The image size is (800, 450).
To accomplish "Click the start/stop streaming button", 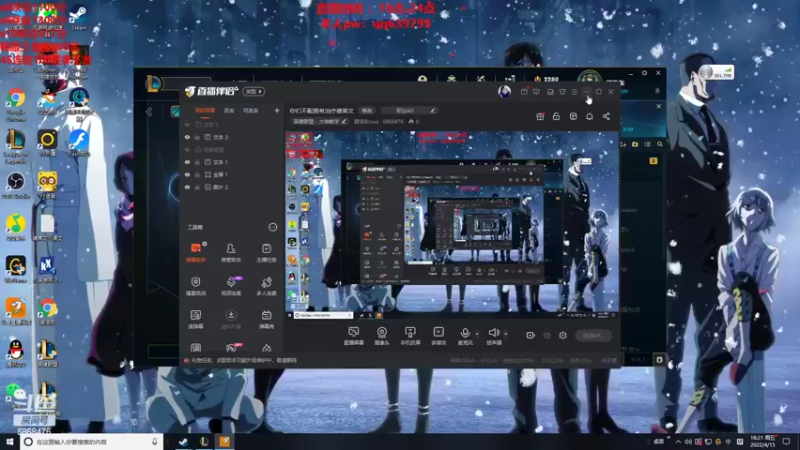I will (x=593, y=335).
